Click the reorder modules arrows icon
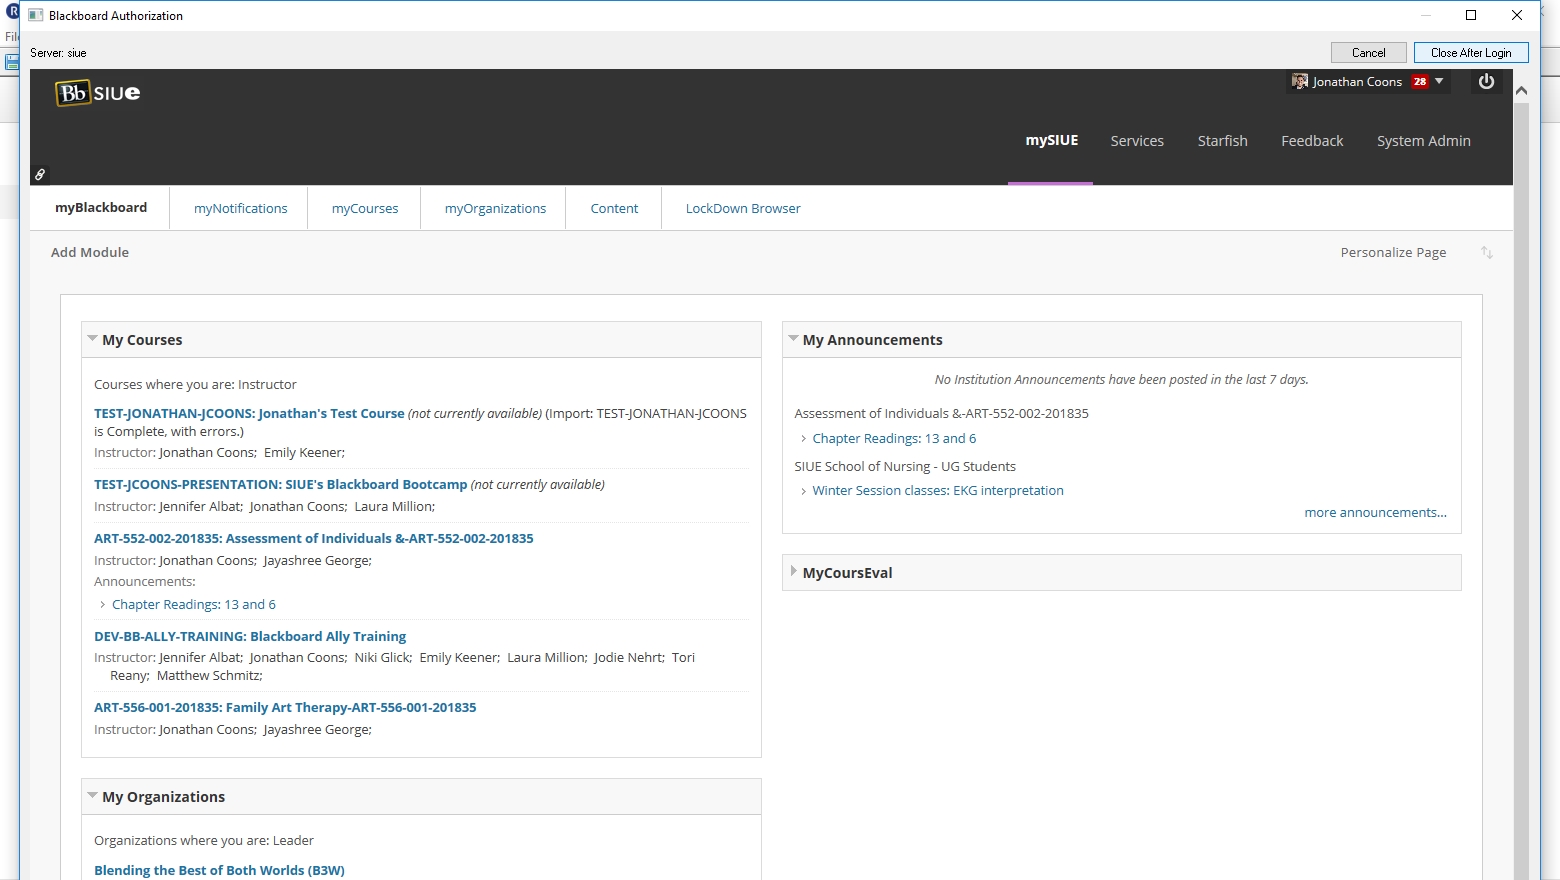The image size is (1560, 880). [x=1486, y=253]
